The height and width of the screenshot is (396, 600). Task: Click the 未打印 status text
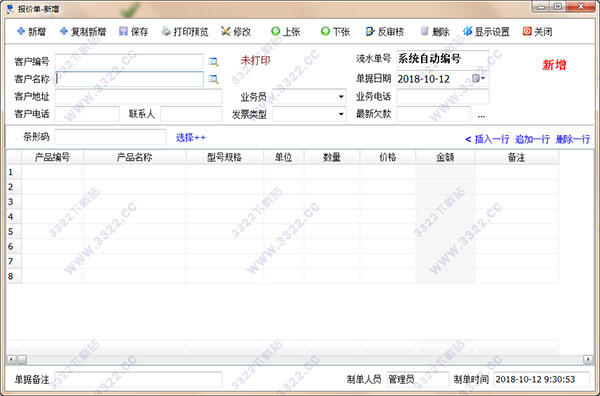[x=255, y=60]
